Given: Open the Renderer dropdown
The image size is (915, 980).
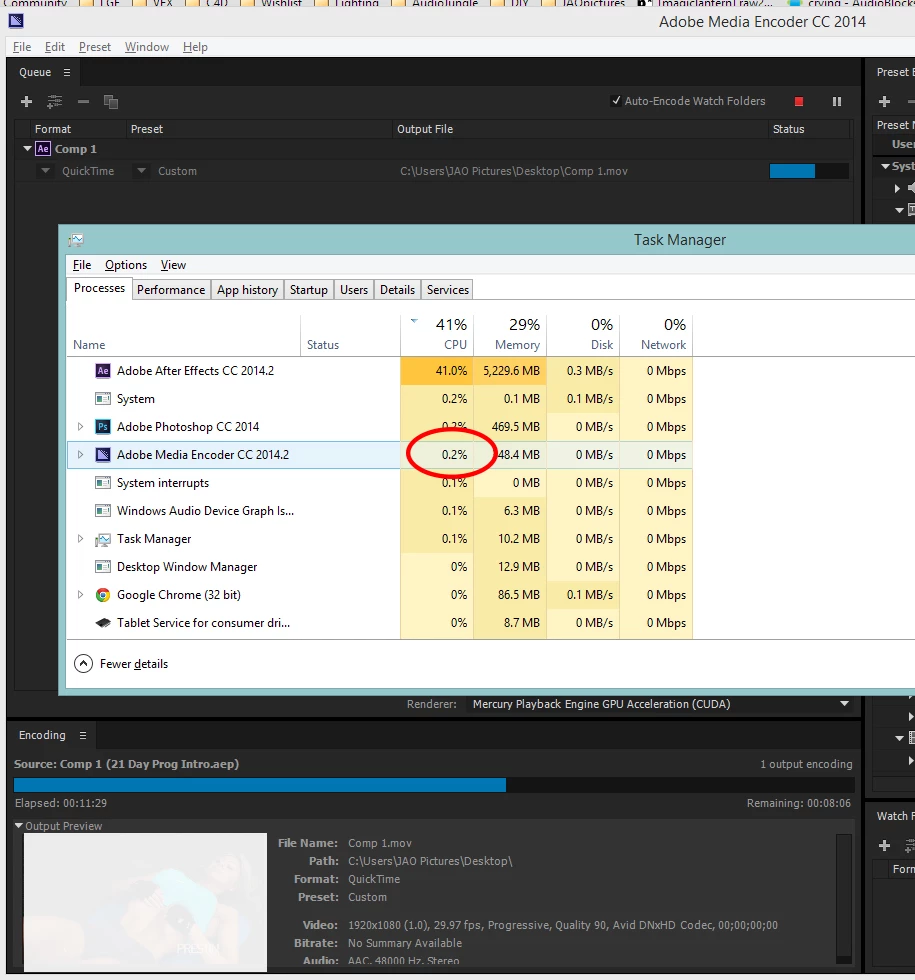Looking at the screenshot, I should [x=659, y=704].
